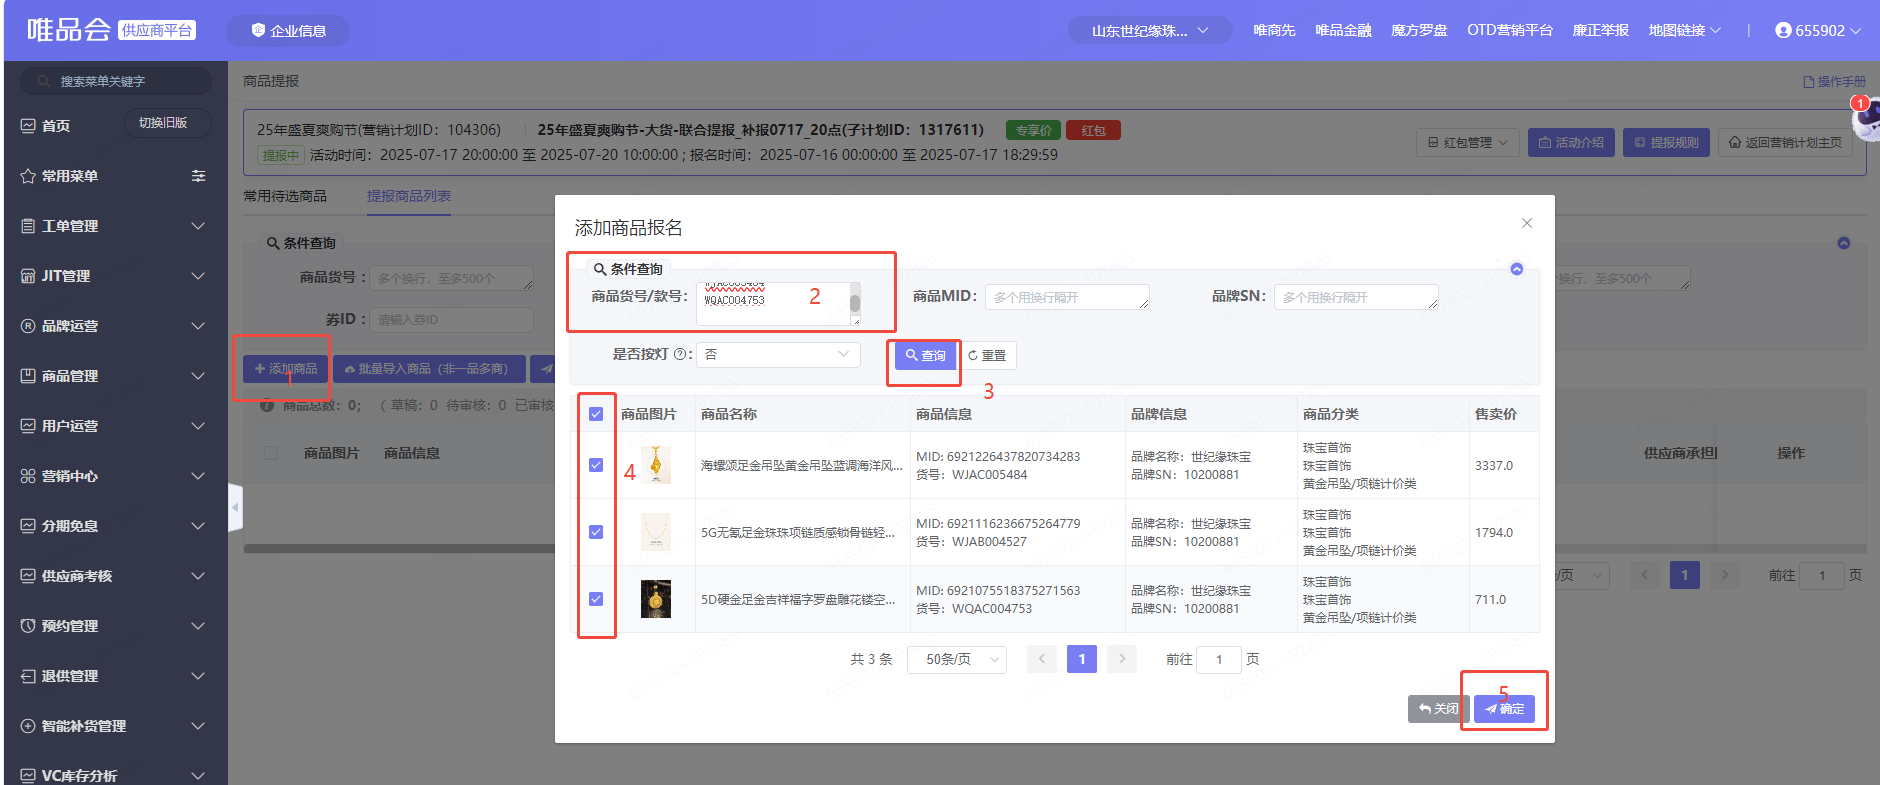The image size is (1880, 785).
Task: Uncheck the row with 货号 WJAC005484
Action: coord(596,465)
